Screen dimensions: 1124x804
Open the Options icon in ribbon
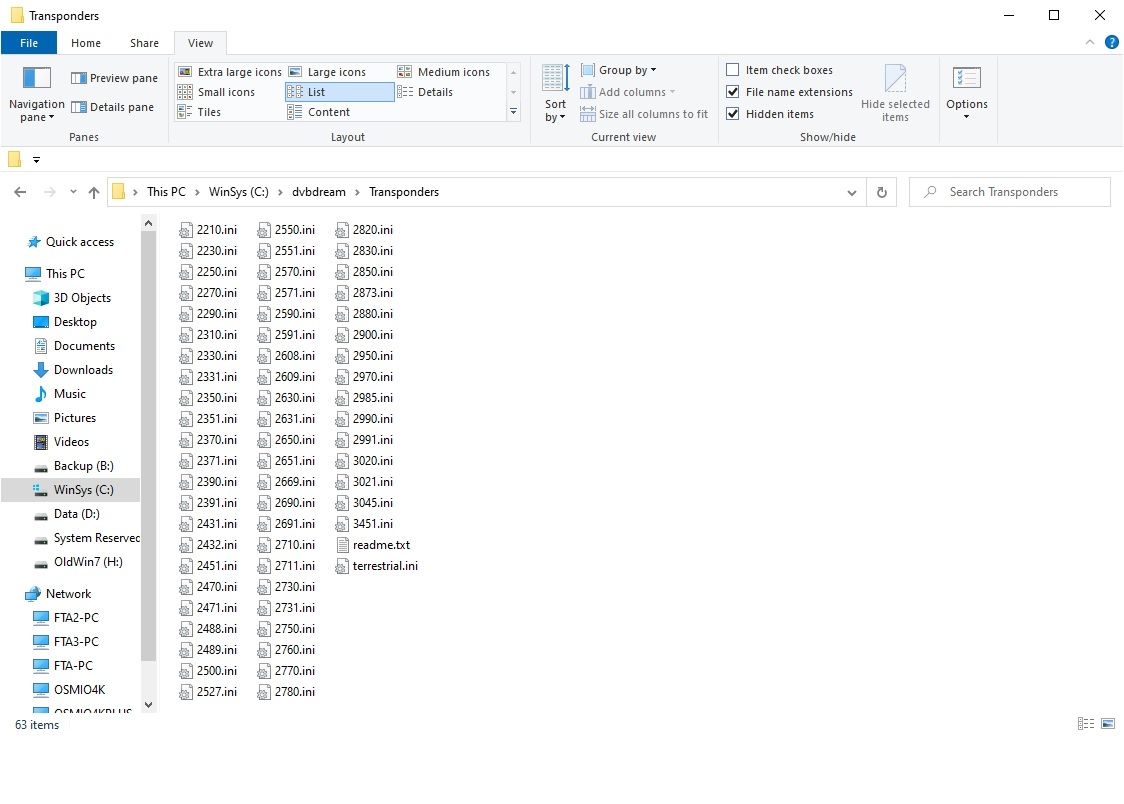966,79
